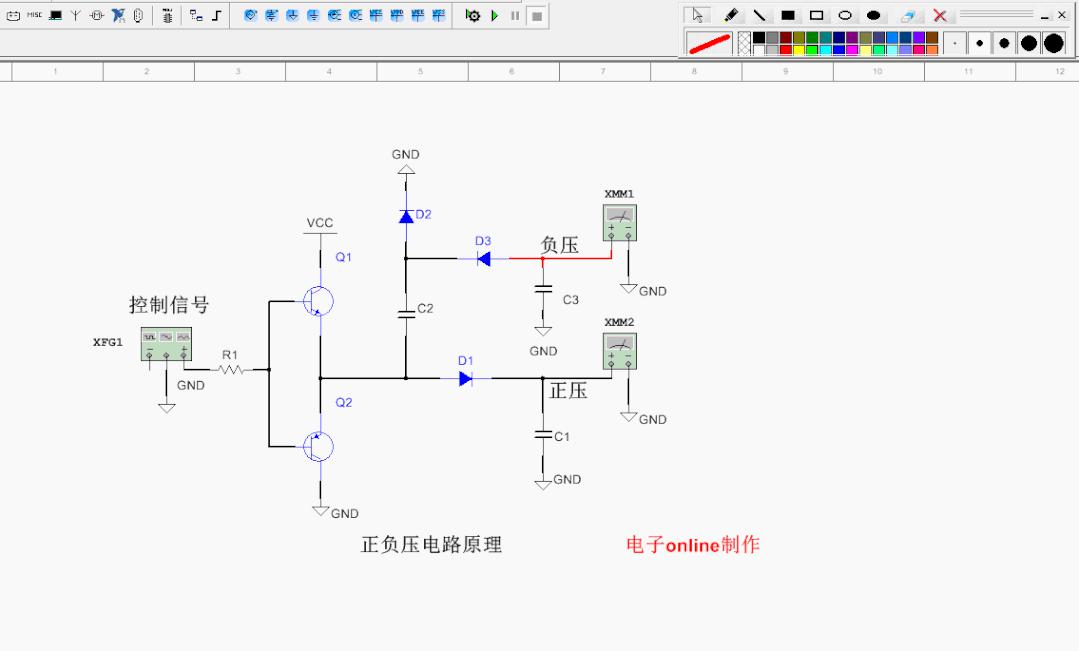Pick the filled black rectangle tool
The height and width of the screenshot is (651, 1079).
pyautogui.click(x=788, y=15)
